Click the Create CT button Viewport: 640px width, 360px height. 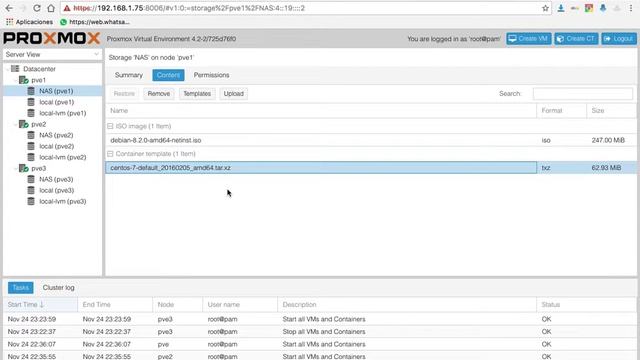576,38
